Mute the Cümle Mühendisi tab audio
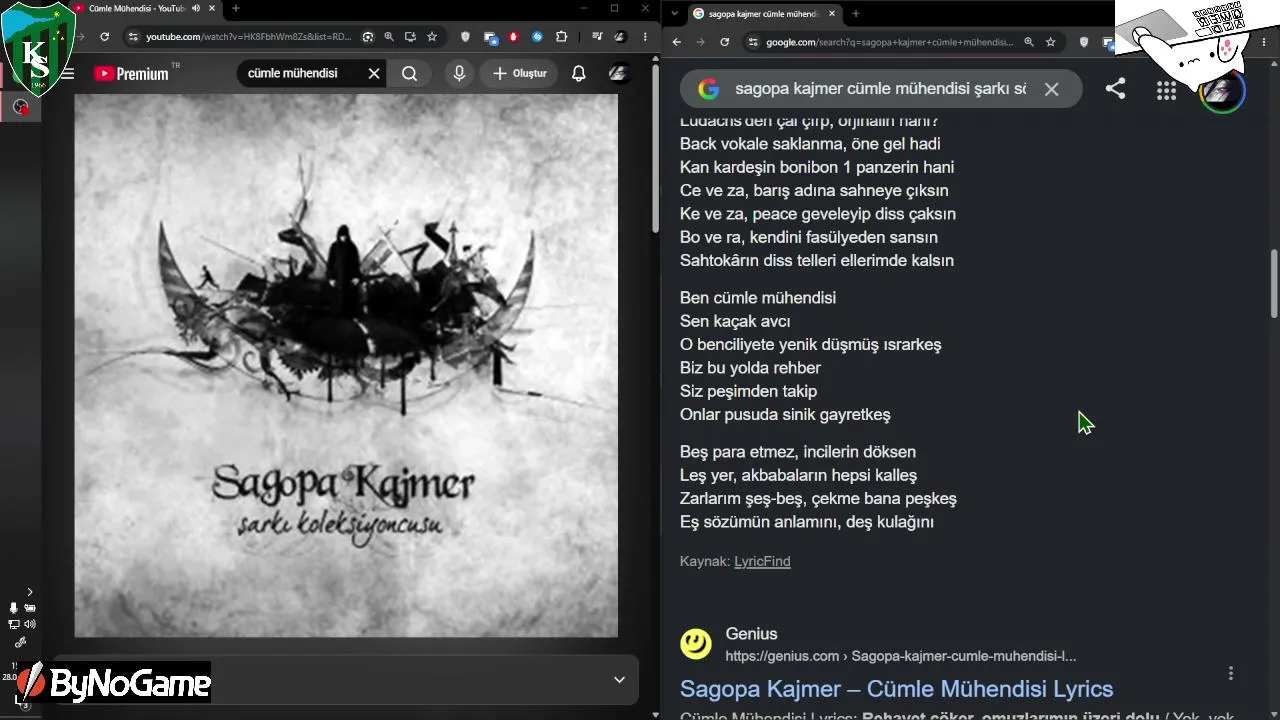The height and width of the screenshot is (720, 1280). click(x=196, y=9)
